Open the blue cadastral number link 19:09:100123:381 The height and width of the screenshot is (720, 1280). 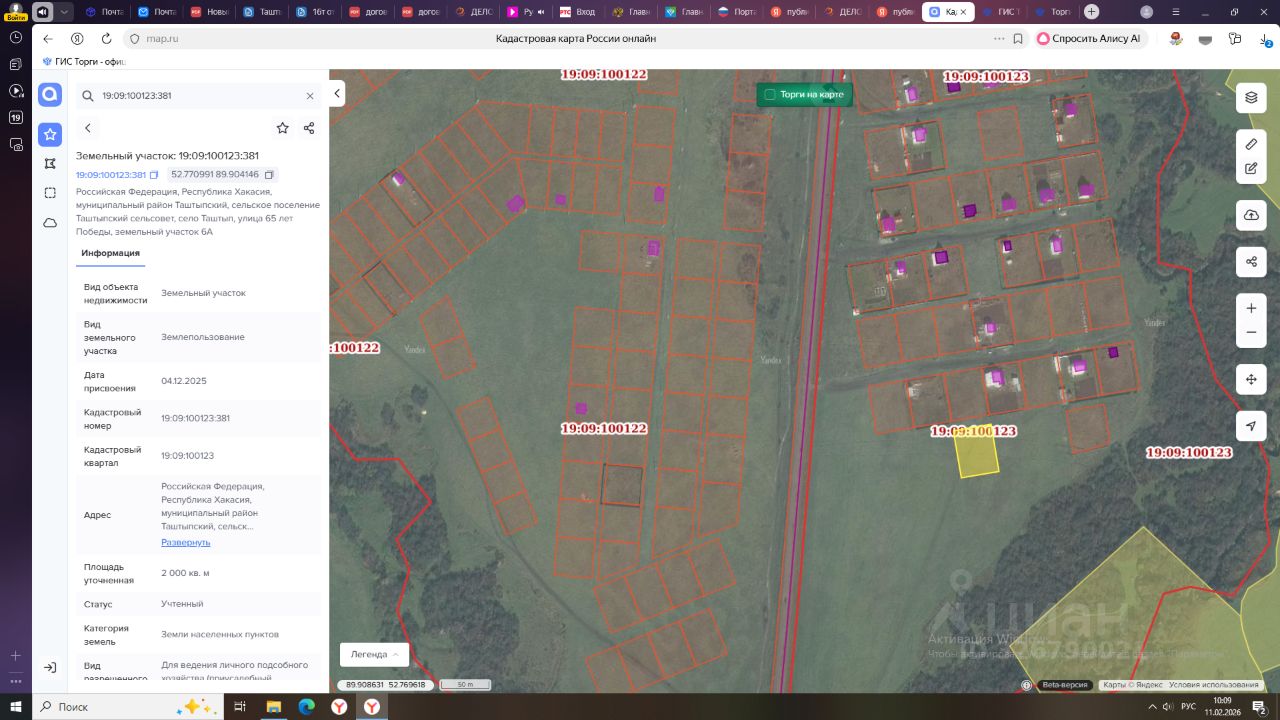point(111,175)
